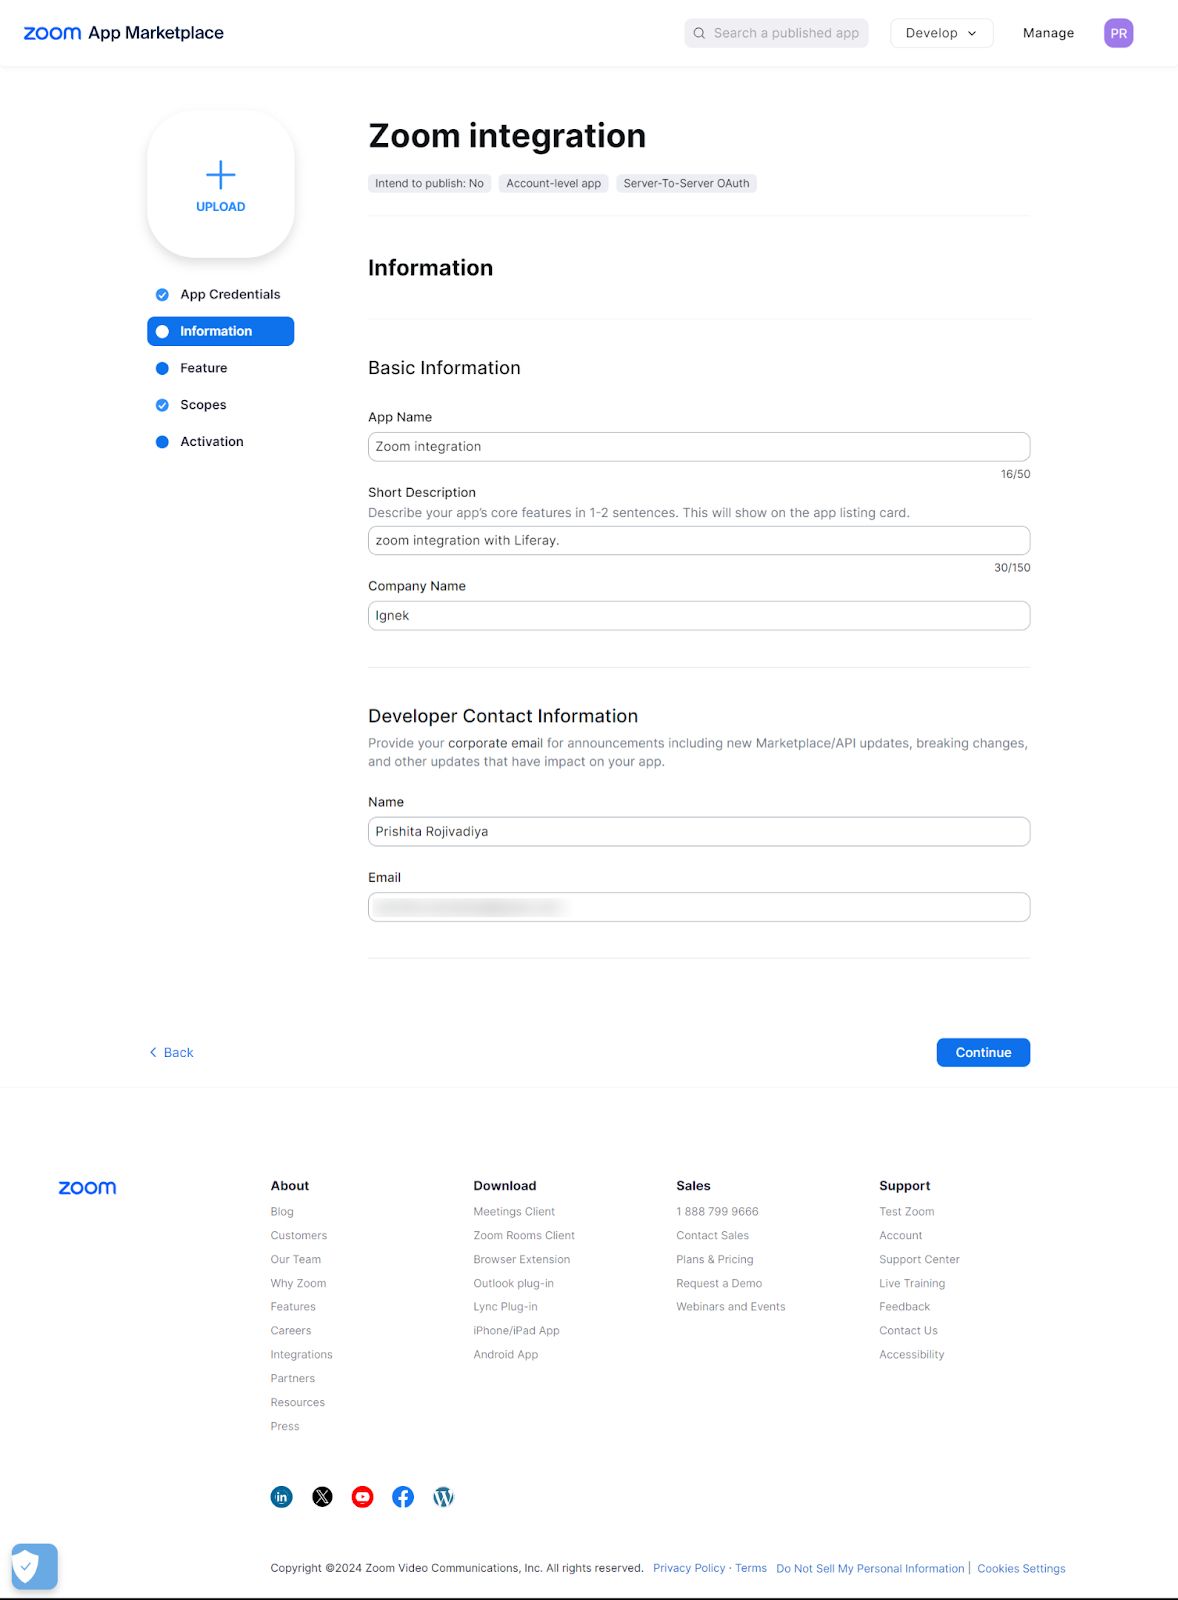This screenshot has height=1600, width=1178.
Task: Open the Careers footer link
Action: click(x=291, y=1331)
